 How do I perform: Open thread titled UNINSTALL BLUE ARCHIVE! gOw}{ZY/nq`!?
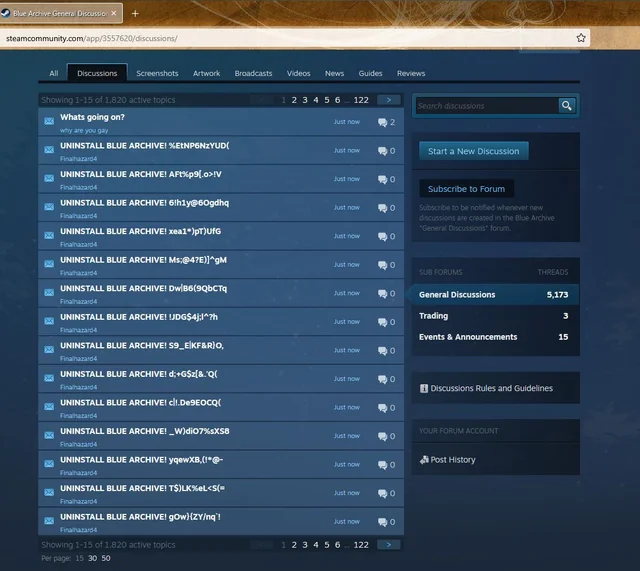(140, 517)
